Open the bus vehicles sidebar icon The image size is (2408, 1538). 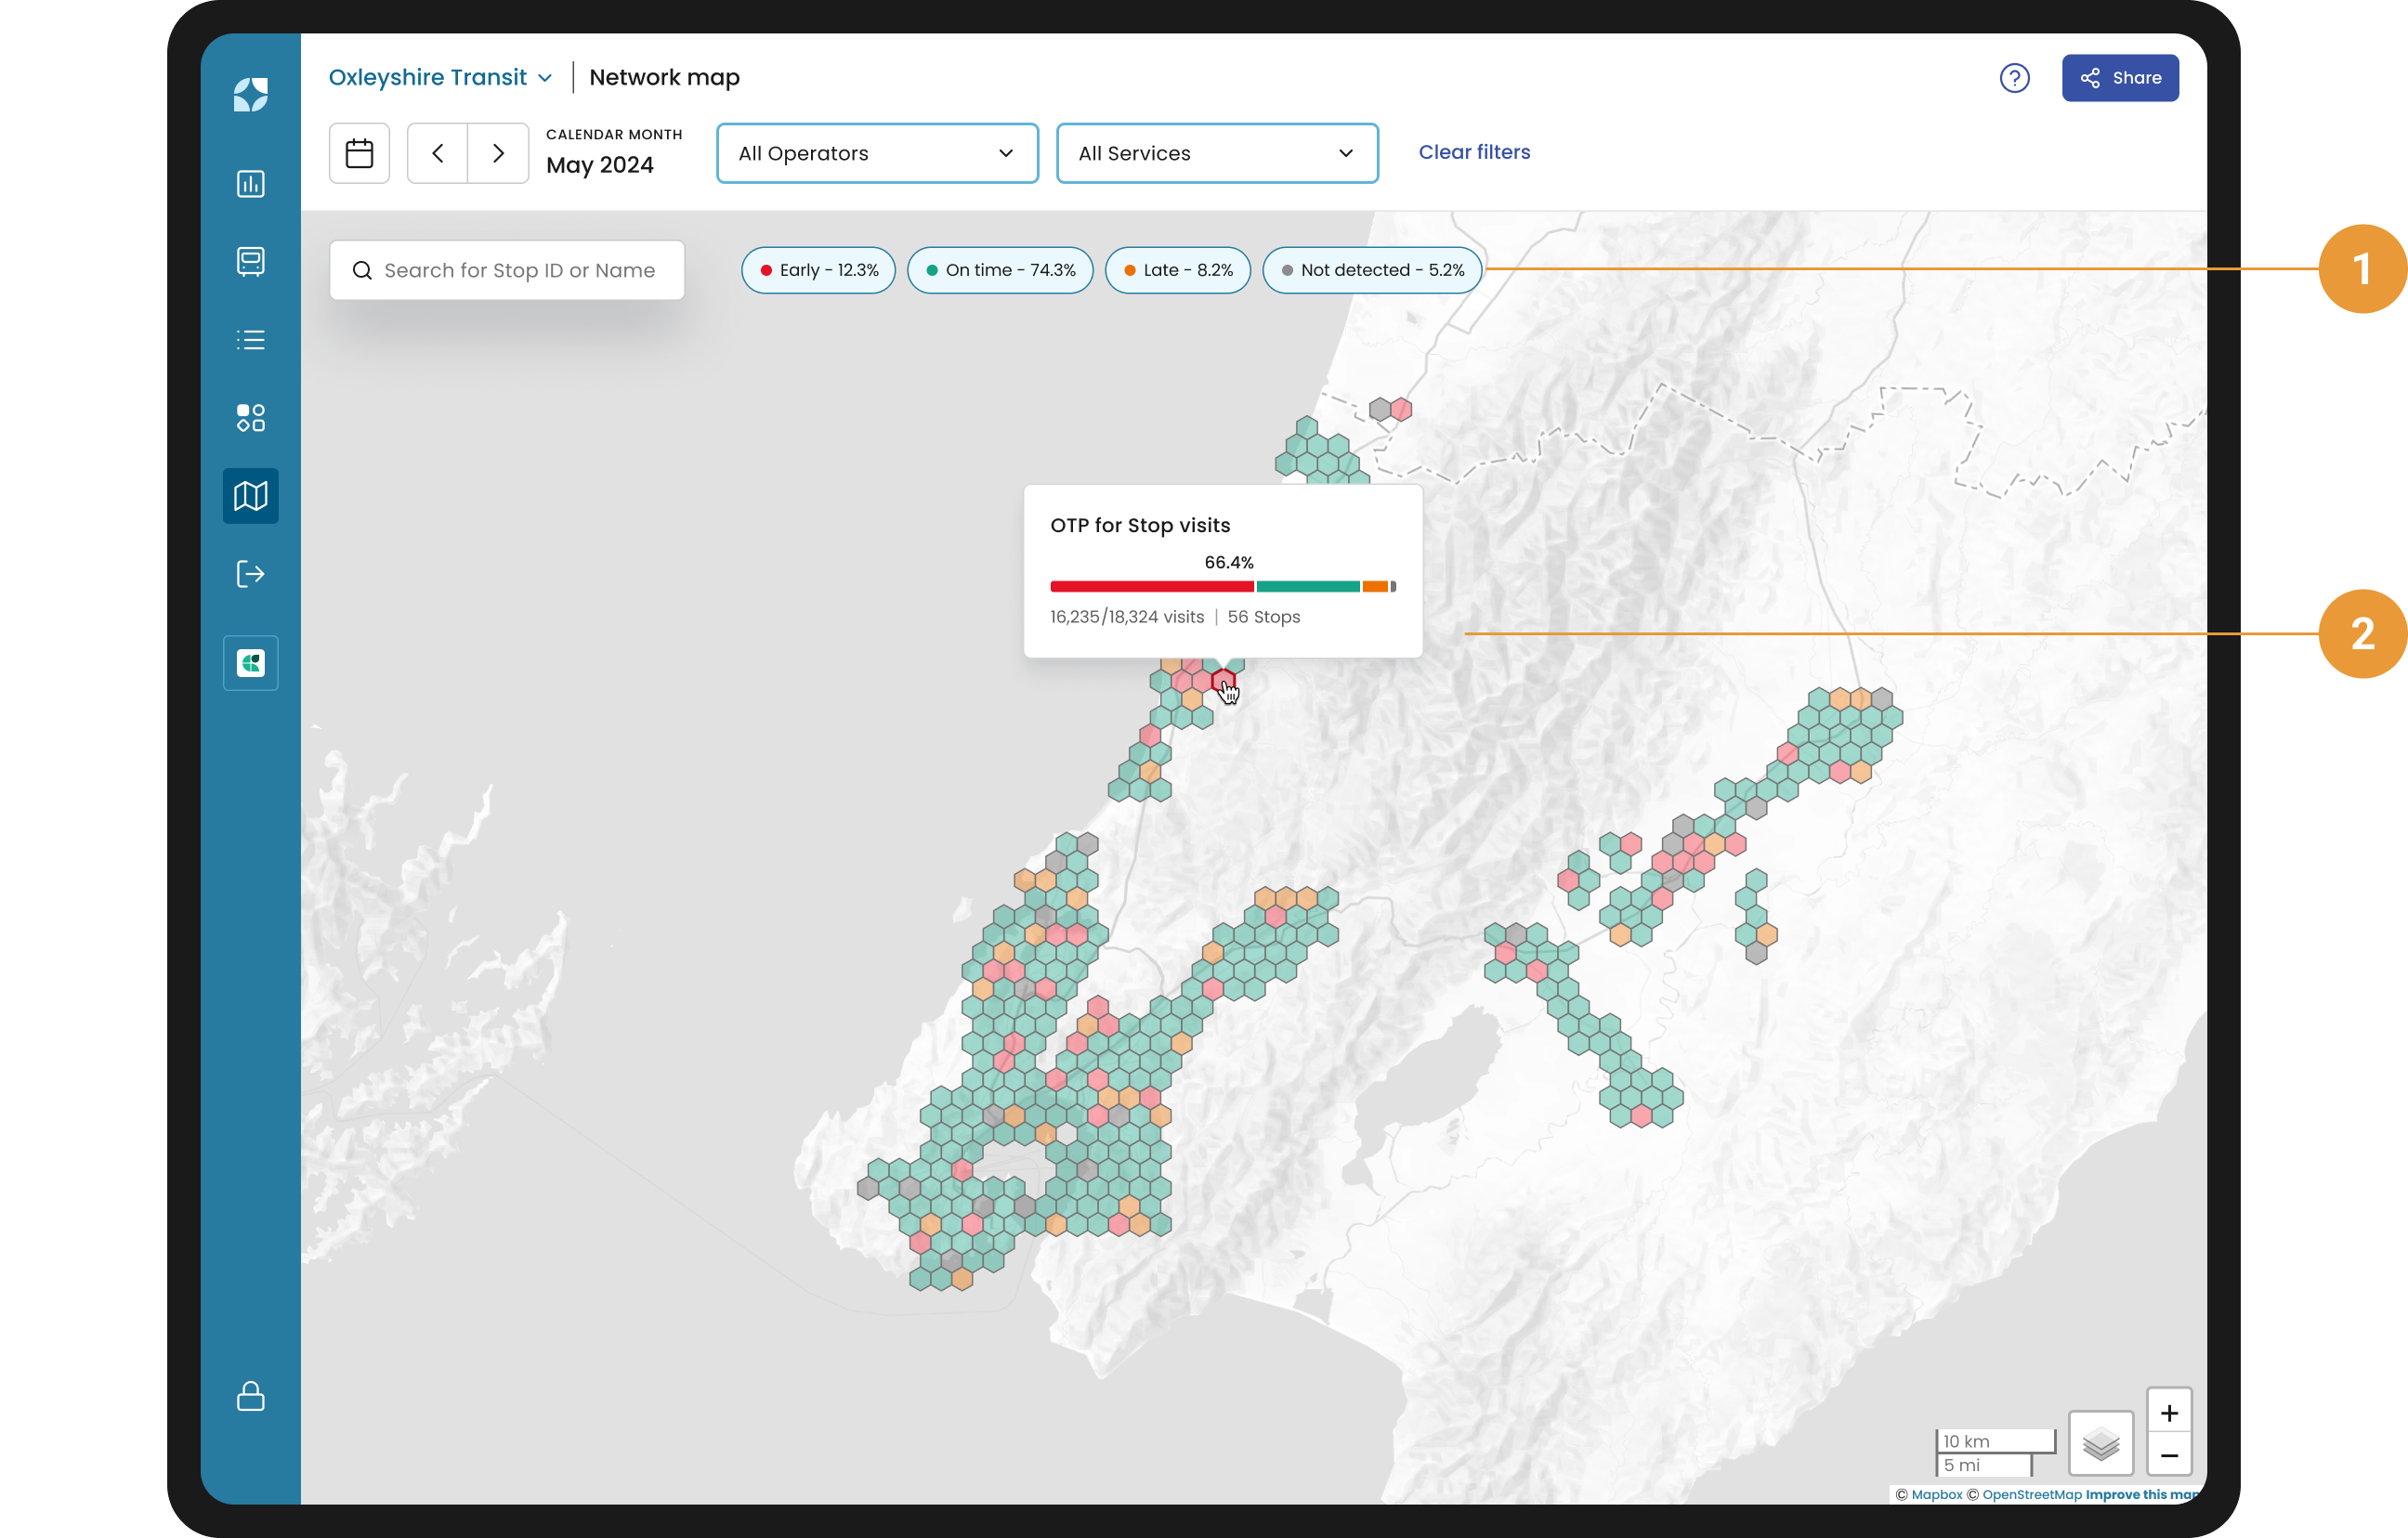pos(250,261)
